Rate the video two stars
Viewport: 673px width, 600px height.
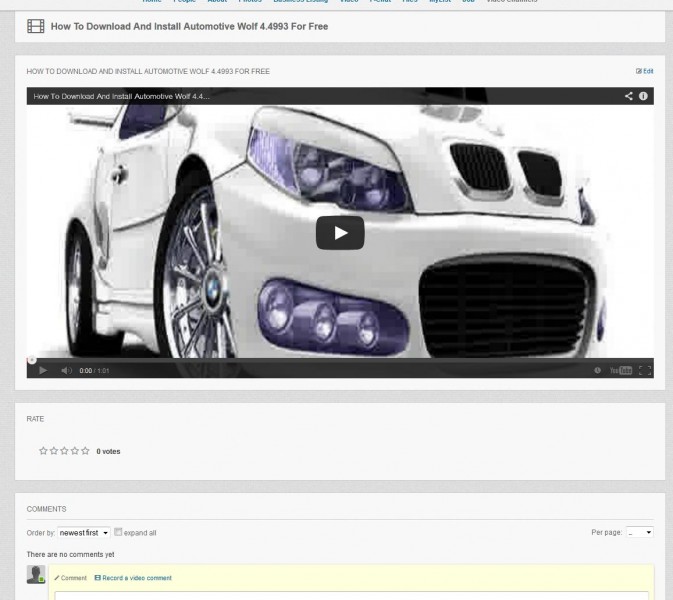pyautogui.click(x=54, y=451)
